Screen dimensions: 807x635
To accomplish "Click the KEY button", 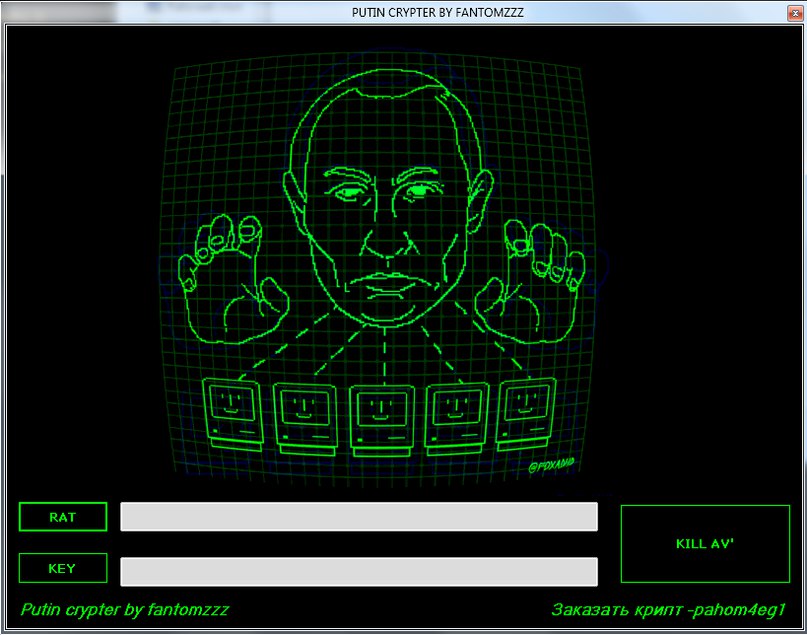I will point(62,568).
